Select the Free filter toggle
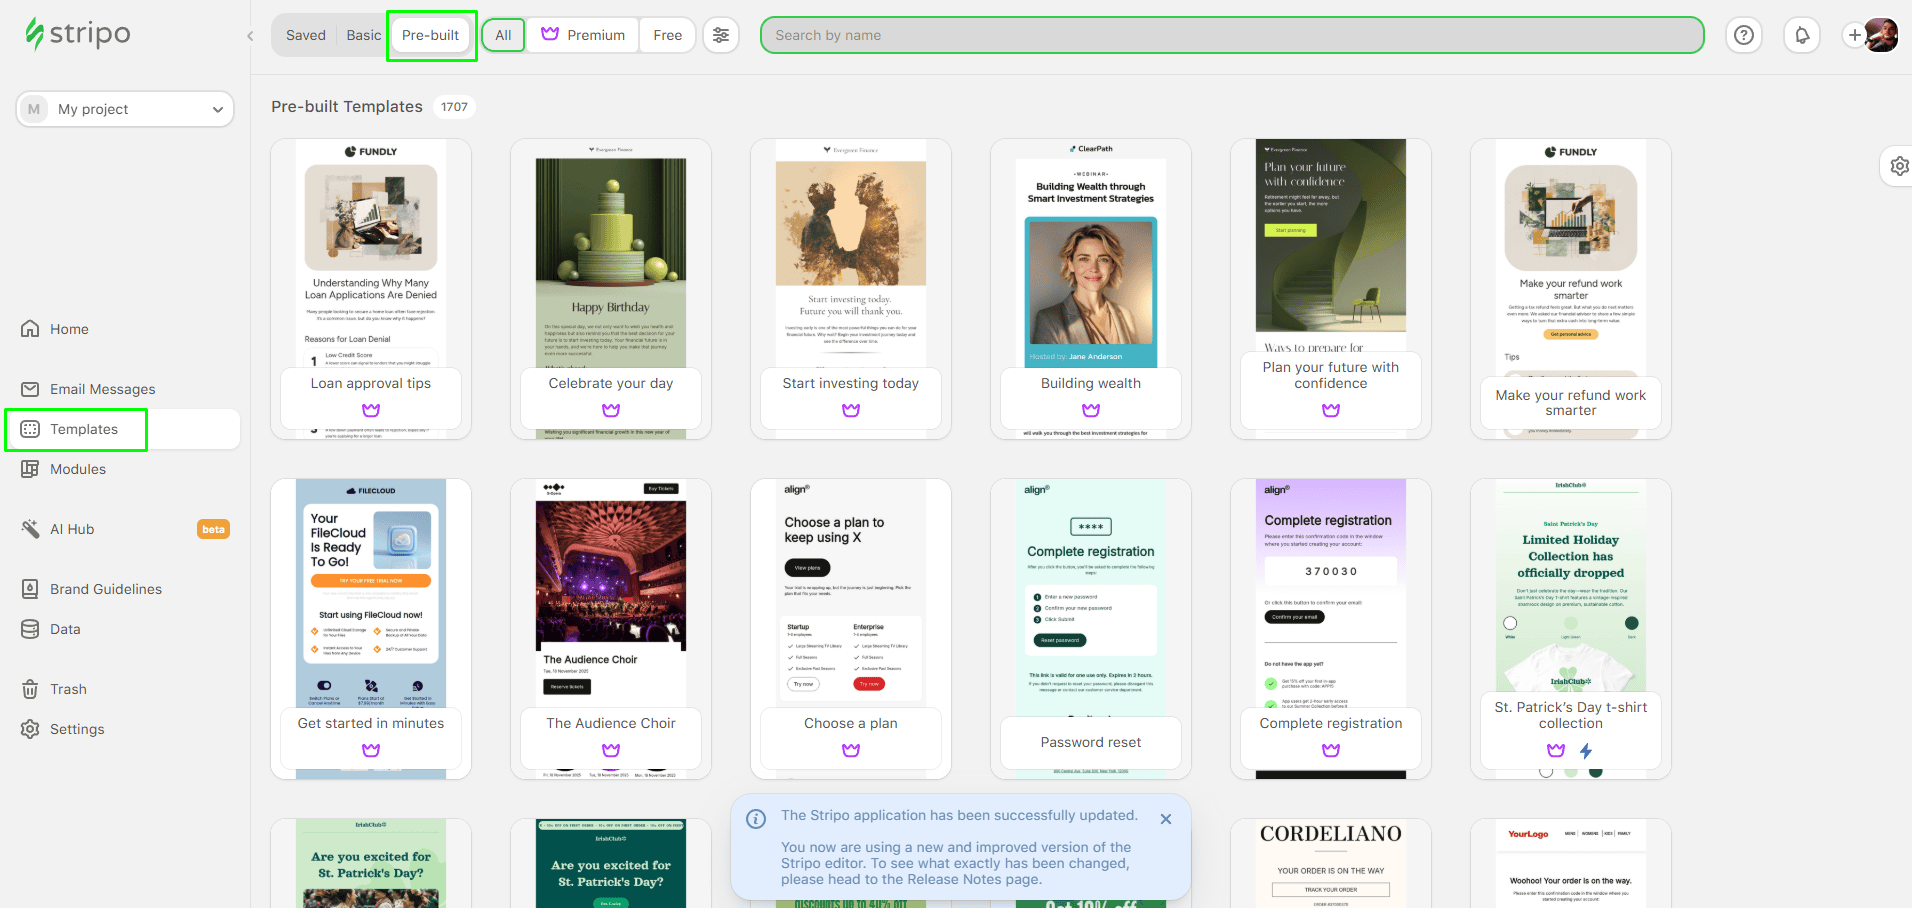The width and height of the screenshot is (1912, 908). tap(667, 35)
